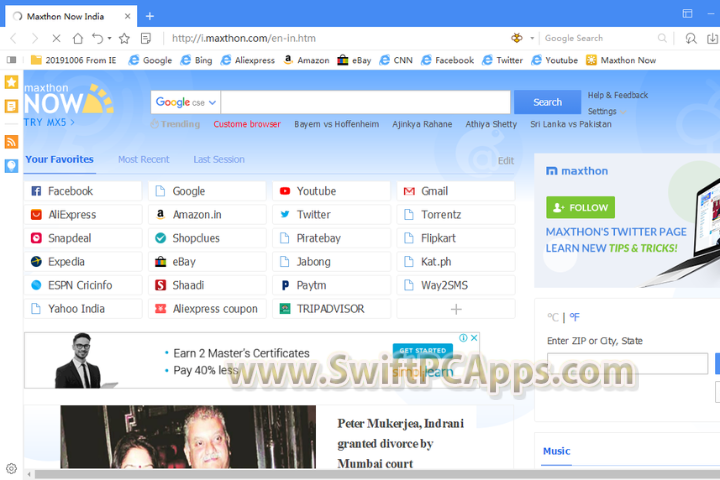Screen dimensions: 720x480
Task: Open Bayern vs Hoffenheim trending link
Action: pos(337,124)
